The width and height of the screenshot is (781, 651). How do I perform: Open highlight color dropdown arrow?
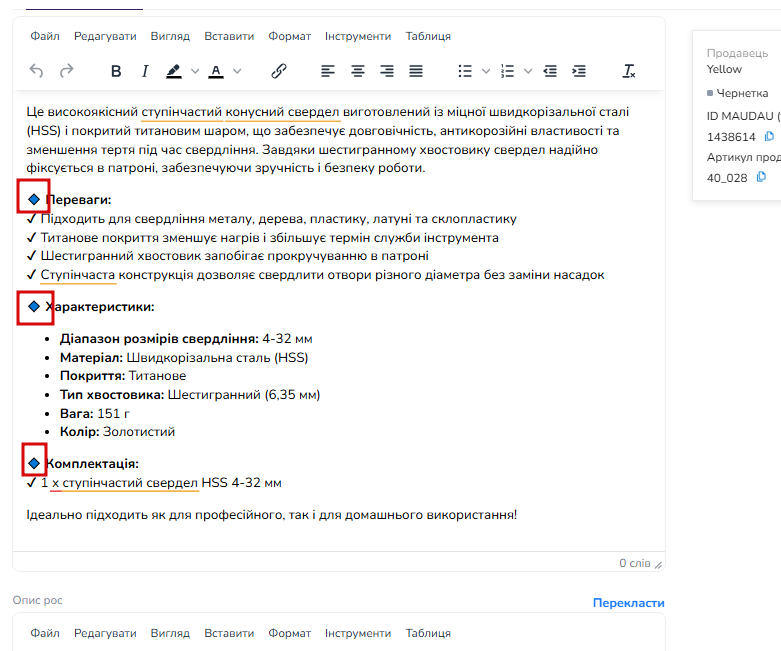pos(195,71)
